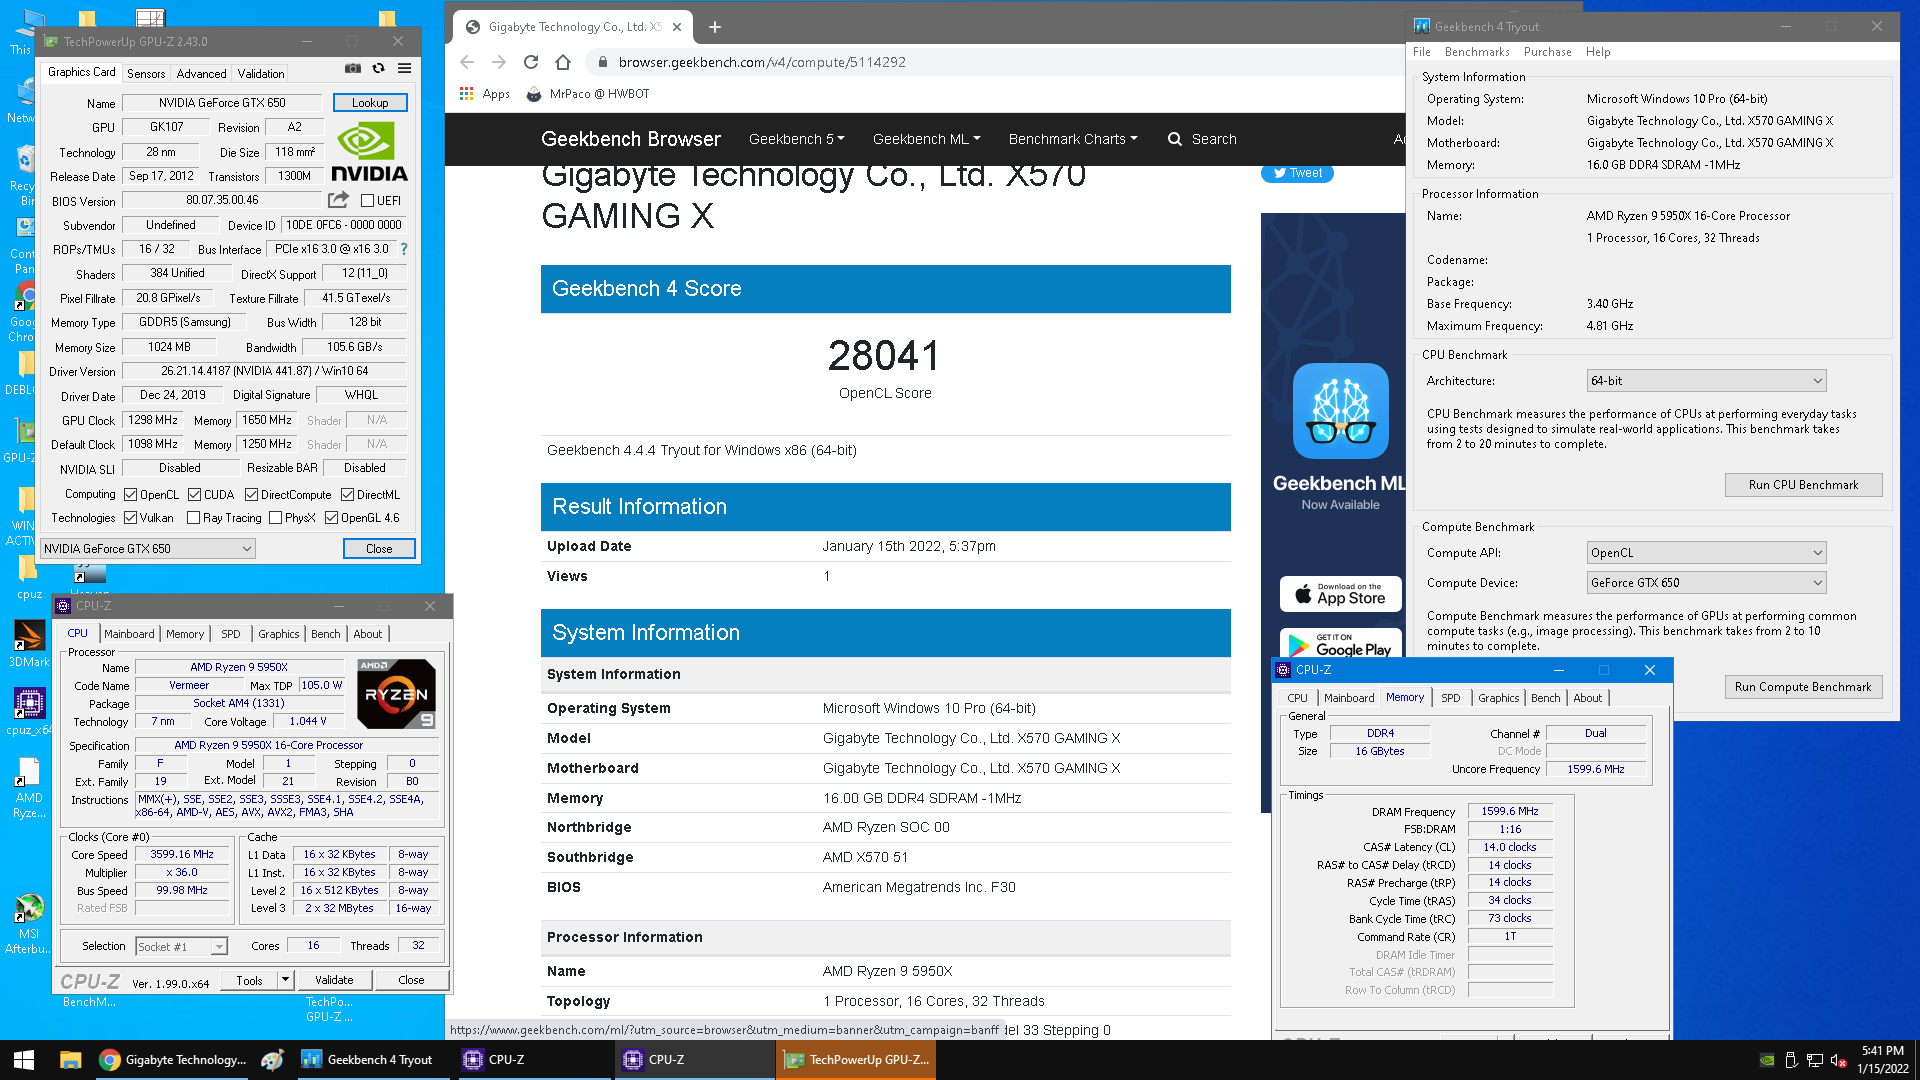
Task: Close the Gigabyte Technology browser tab
Action: (x=677, y=27)
